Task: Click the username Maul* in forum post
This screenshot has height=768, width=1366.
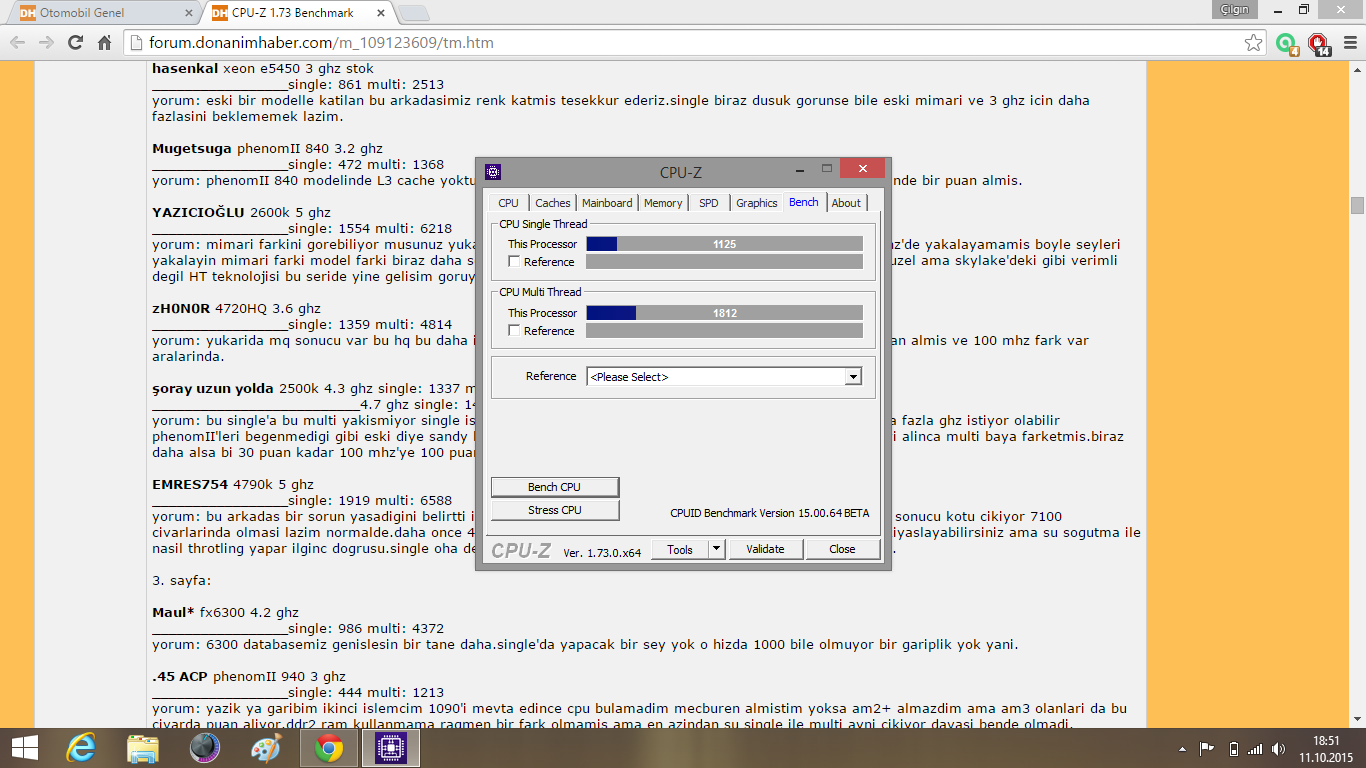Action: 173,613
